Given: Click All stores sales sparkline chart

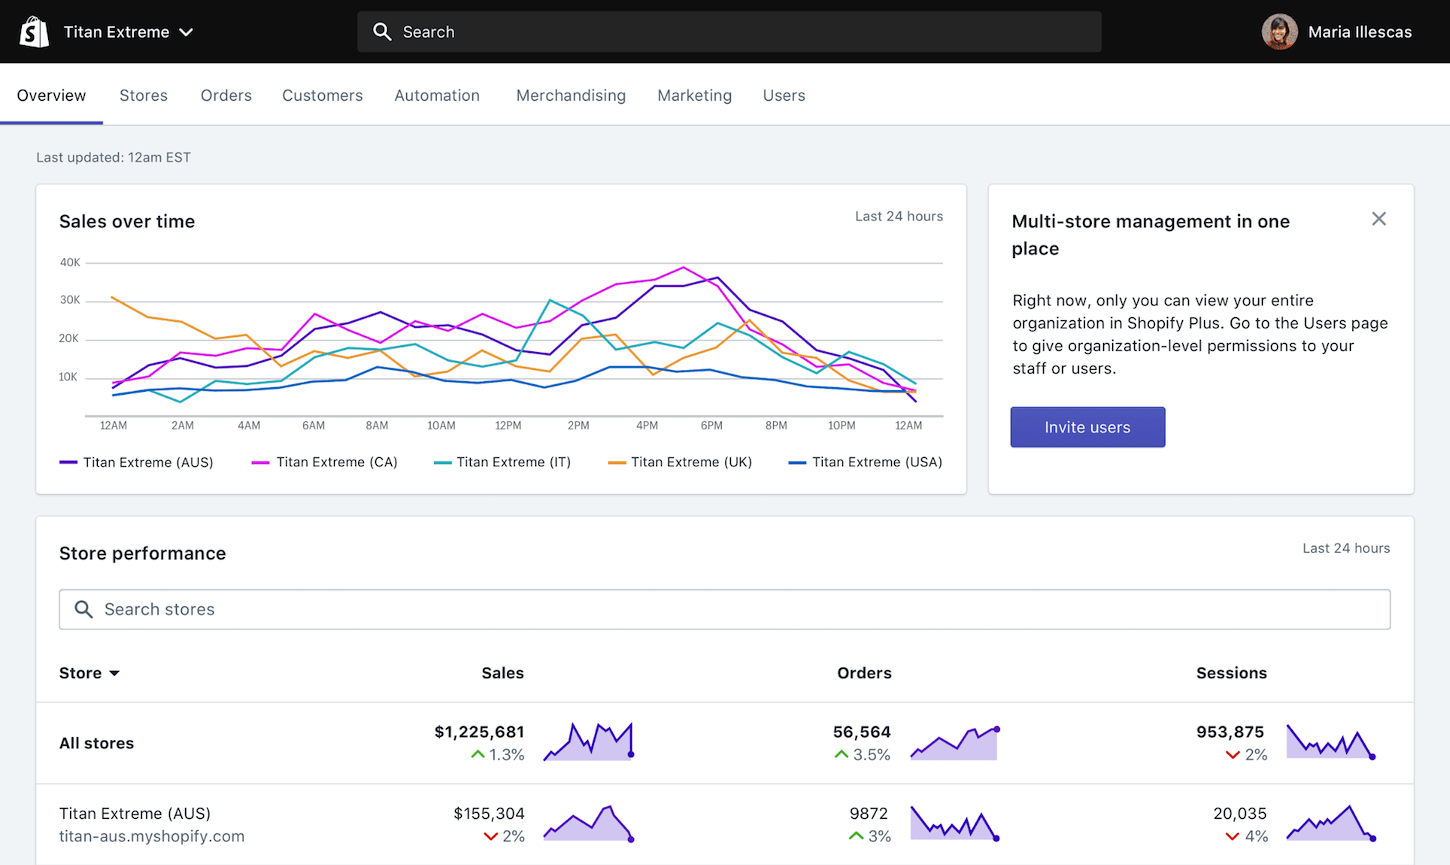Looking at the screenshot, I should [x=589, y=741].
